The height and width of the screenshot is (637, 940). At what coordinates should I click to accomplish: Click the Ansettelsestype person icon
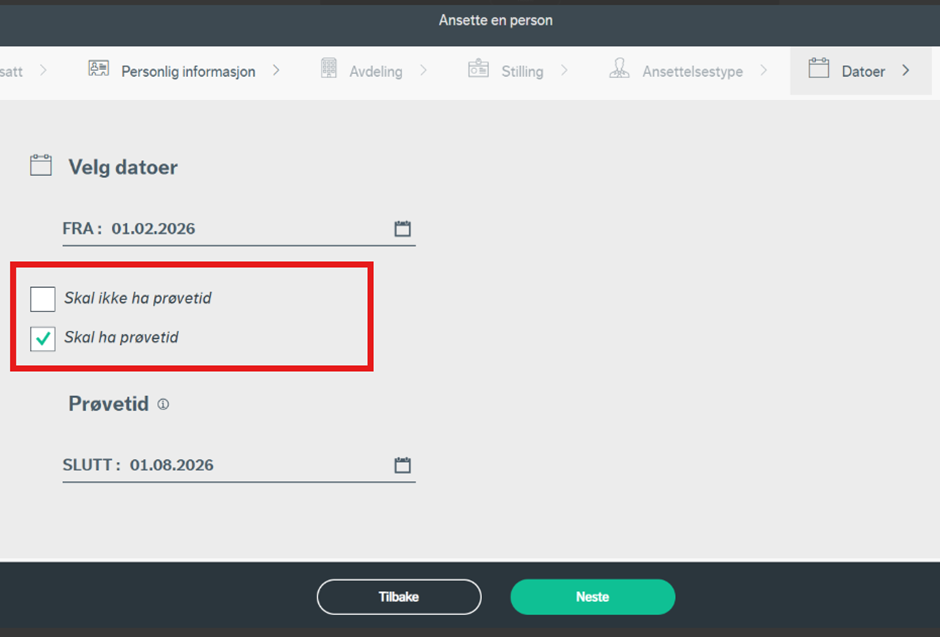[x=620, y=70]
